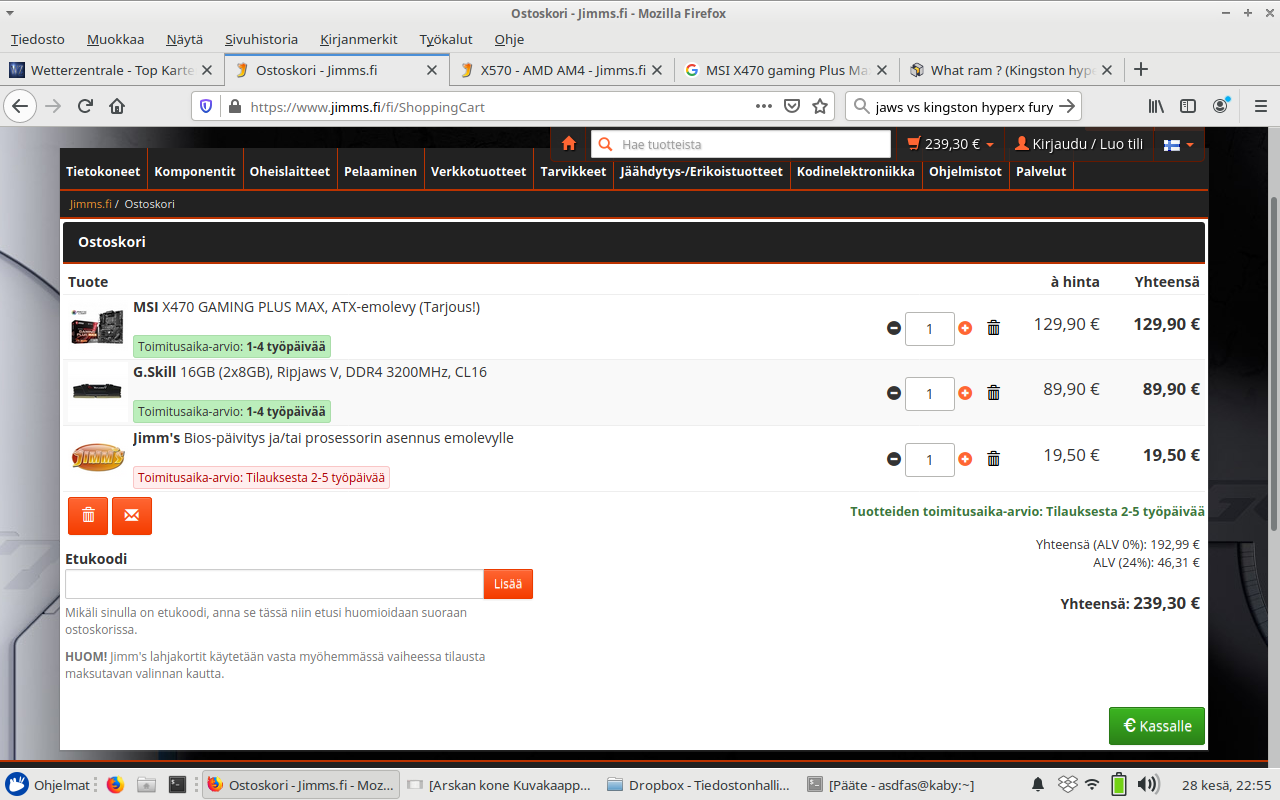Open the Firefox hamburger application menu
Screen dimensions: 1280x800
pyautogui.click(x=1259, y=106)
